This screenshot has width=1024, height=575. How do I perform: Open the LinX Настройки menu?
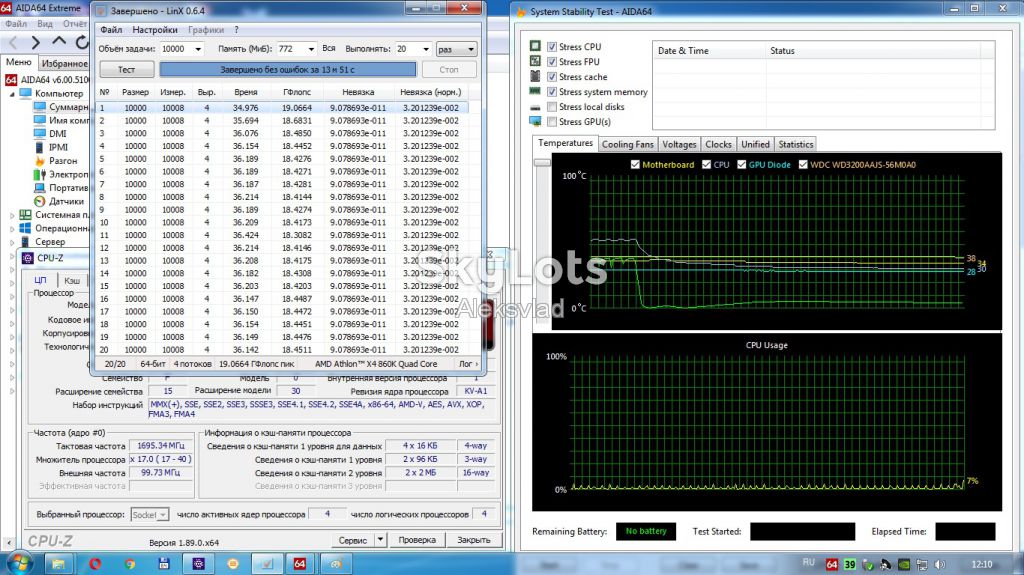[155, 29]
